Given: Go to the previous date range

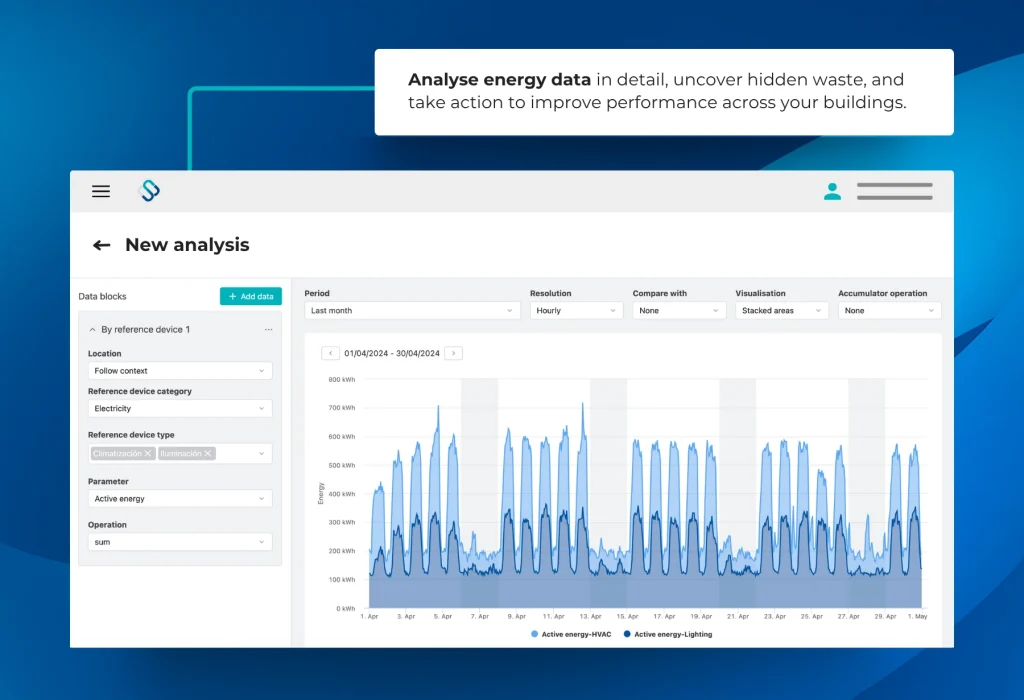Looking at the screenshot, I should pos(330,353).
